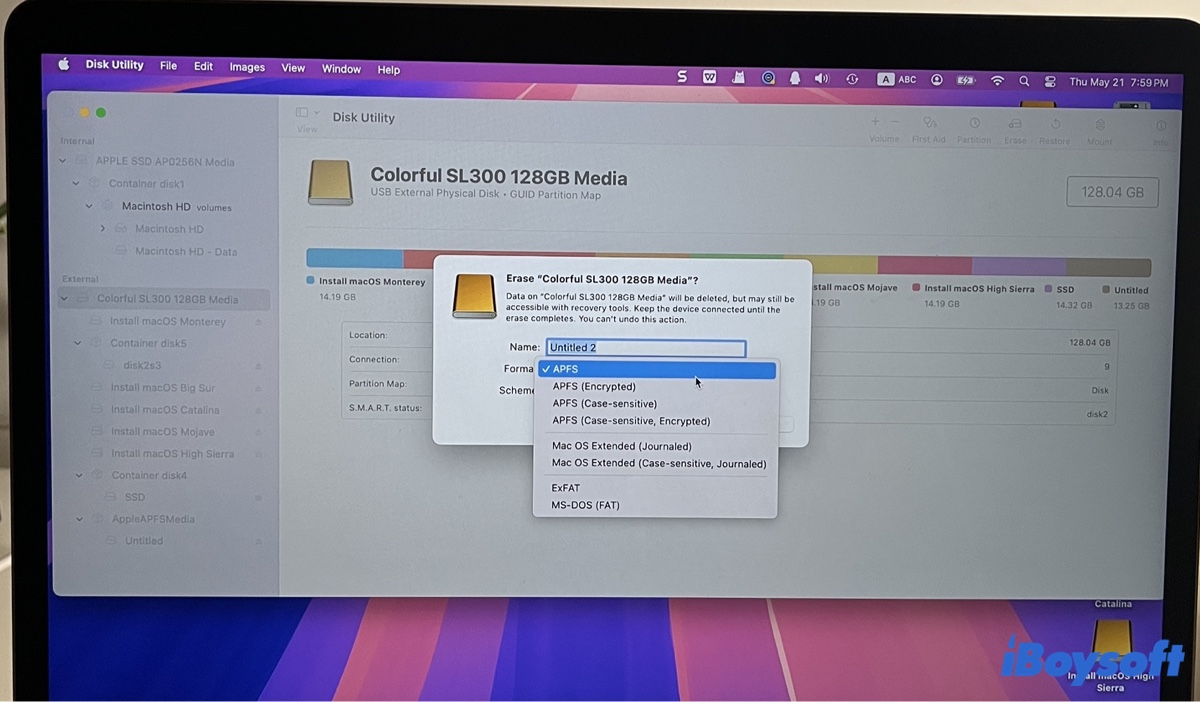Click the date and time in menu bar
The image size is (1200, 702).
click(x=1118, y=82)
